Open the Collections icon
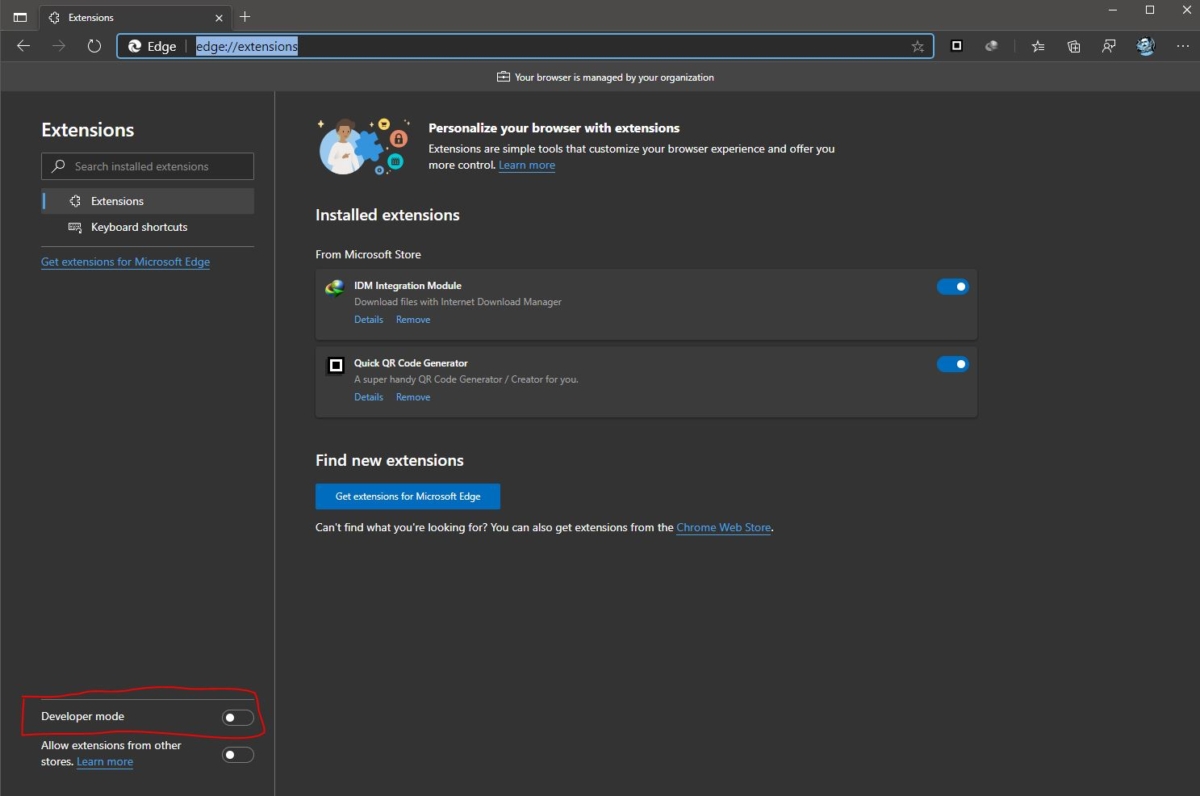Viewport: 1200px width, 796px height. pyautogui.click(x=1073, y=46)
